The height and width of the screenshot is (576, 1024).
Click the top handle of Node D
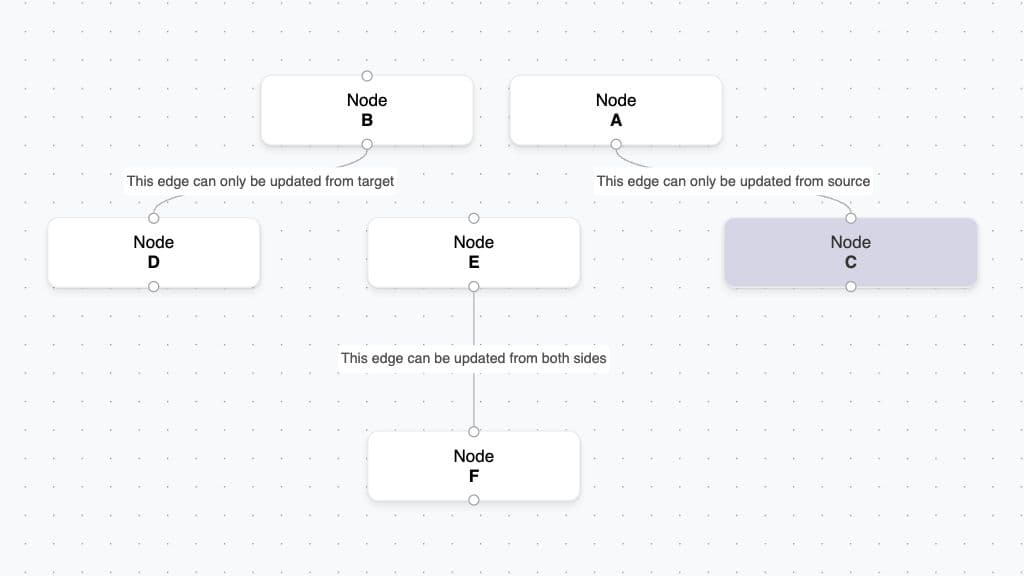(x=154, y=218)
